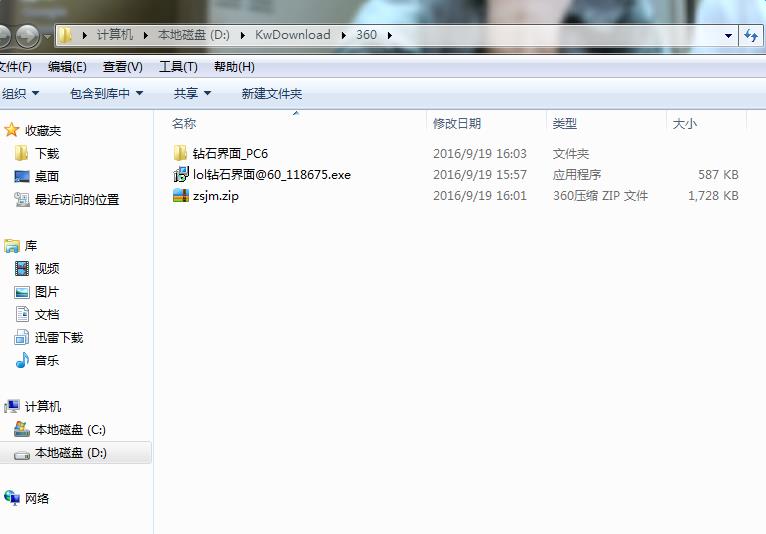Sort by 修改日期 column header

pyautogui.click(x=457, y=124)
